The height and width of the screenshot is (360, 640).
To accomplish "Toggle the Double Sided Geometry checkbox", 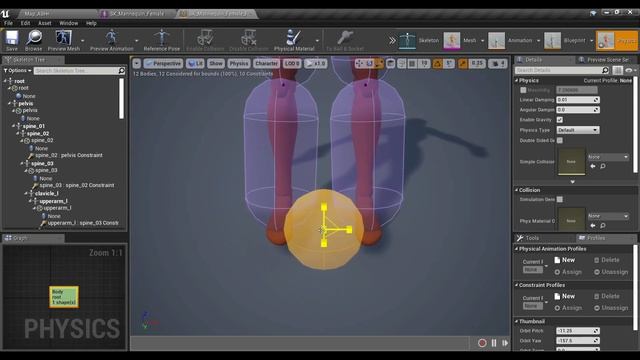I will [560, 140].
